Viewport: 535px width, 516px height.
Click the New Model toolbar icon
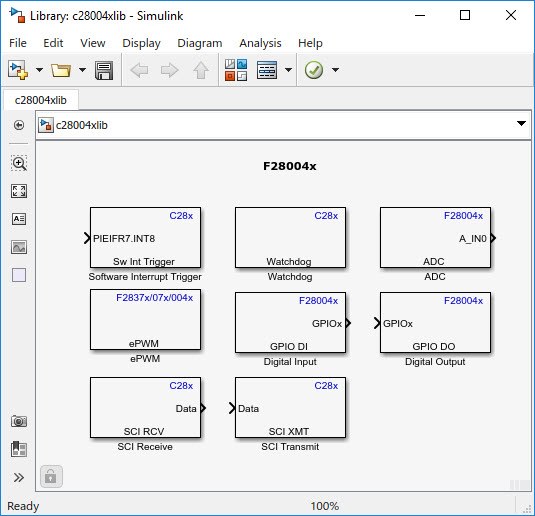[x=18, y=70]
